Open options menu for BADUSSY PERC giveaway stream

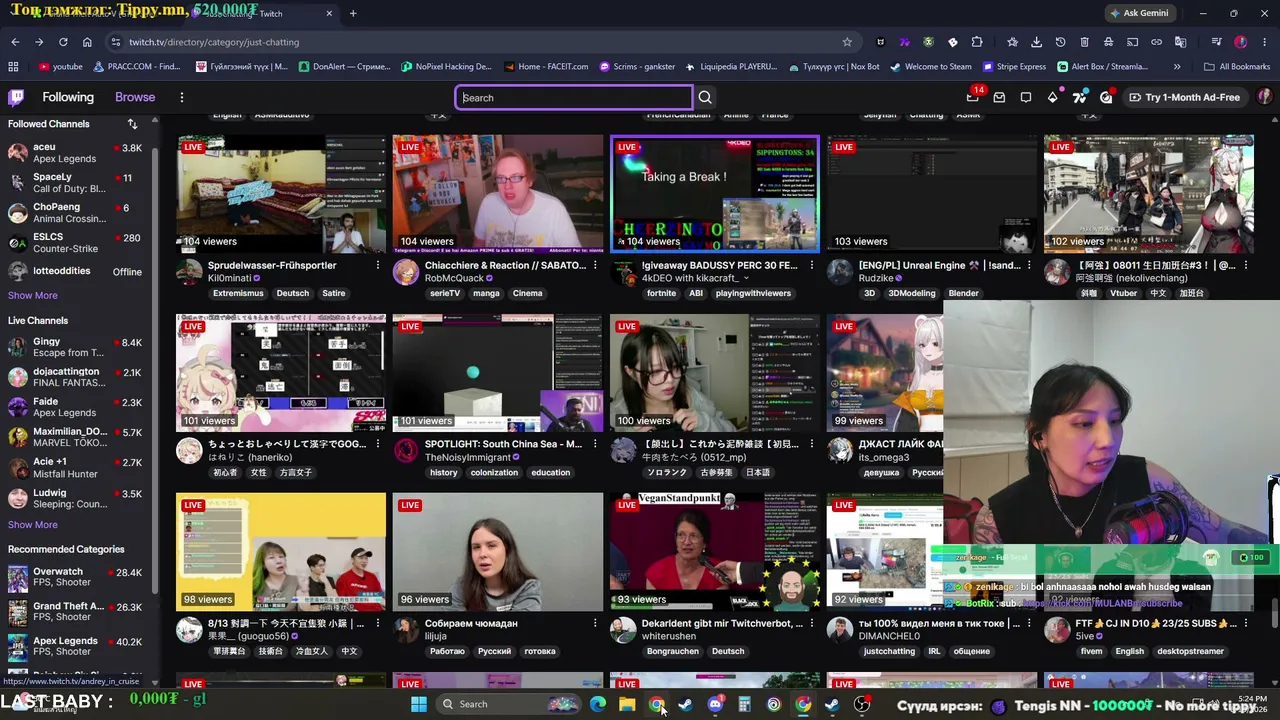click(812, 265)
